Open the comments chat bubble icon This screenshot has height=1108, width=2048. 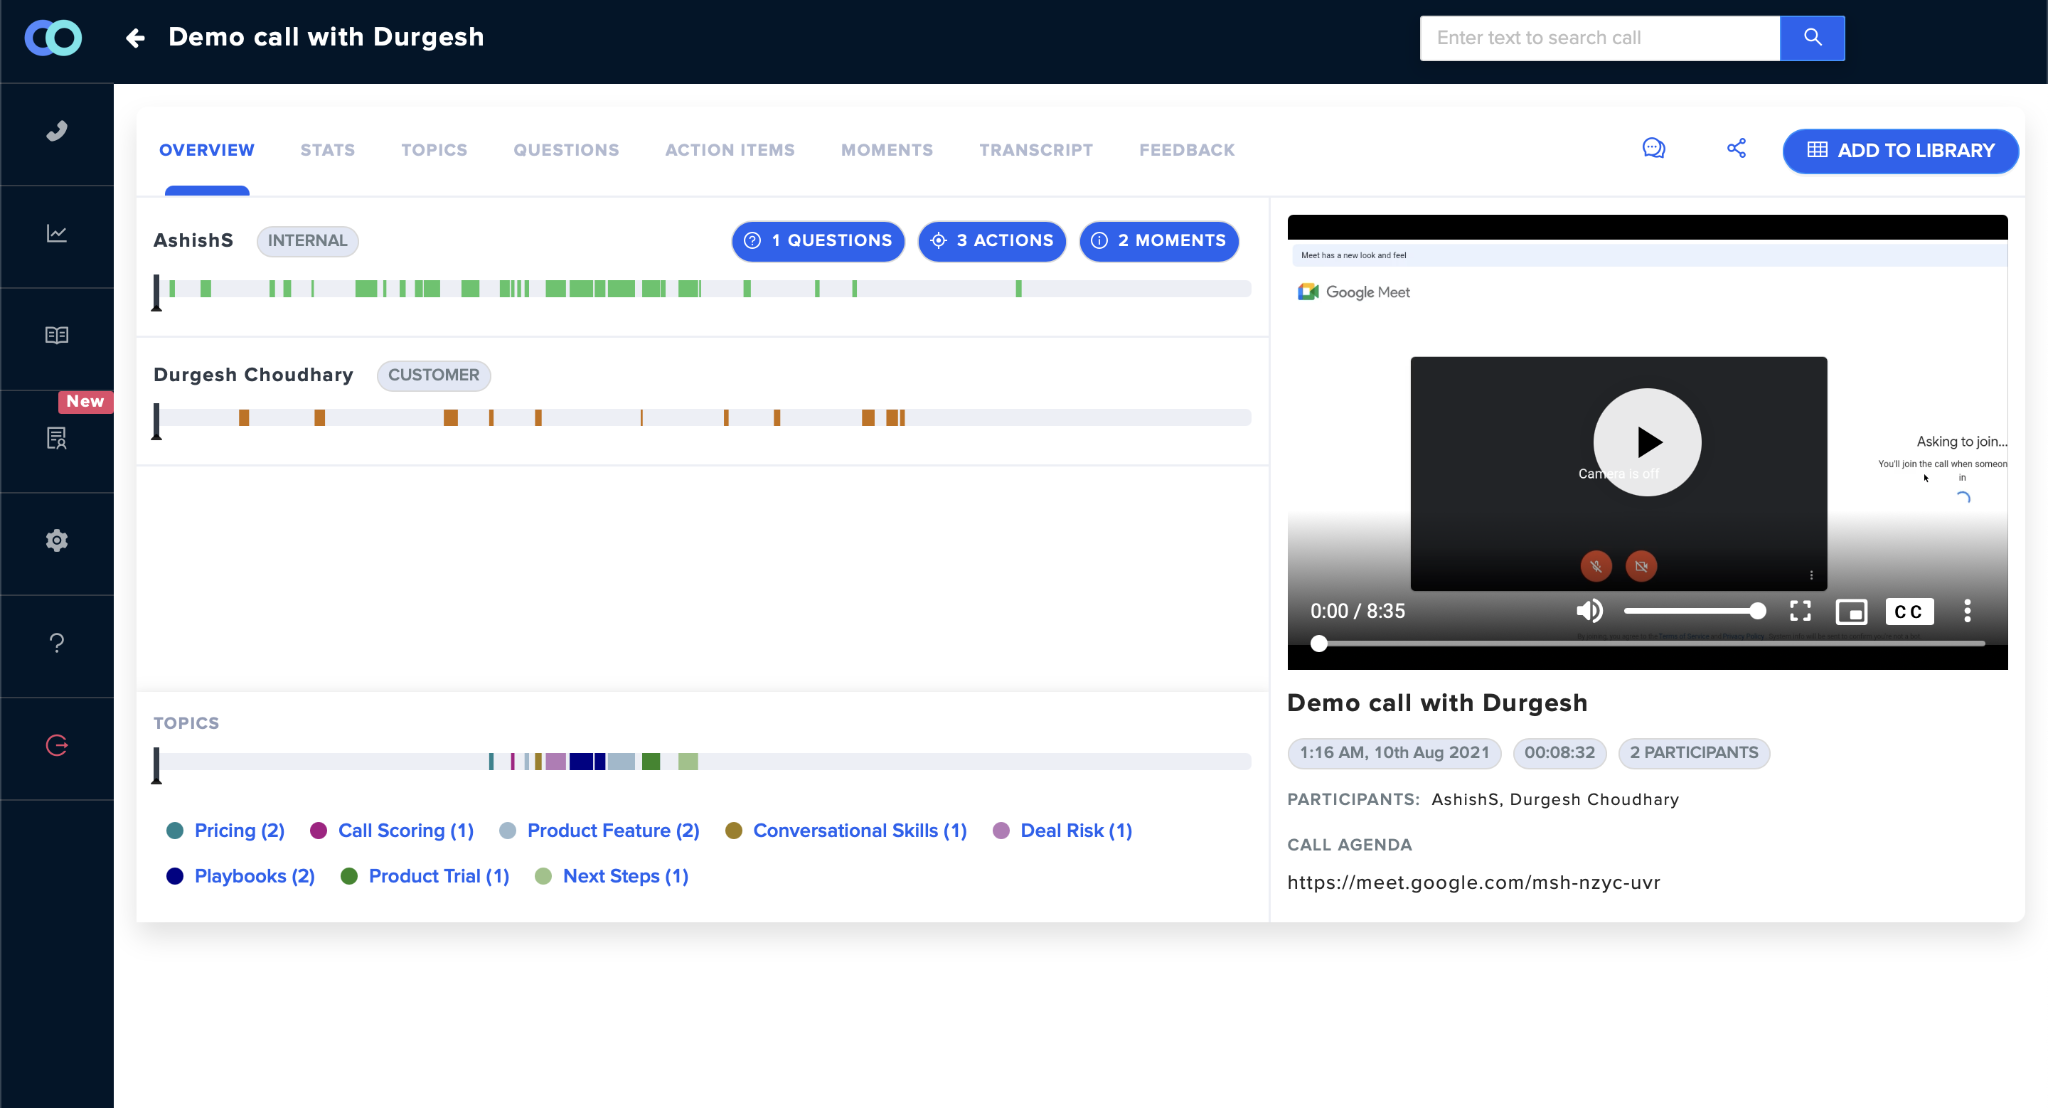(x=1654, y=149)
